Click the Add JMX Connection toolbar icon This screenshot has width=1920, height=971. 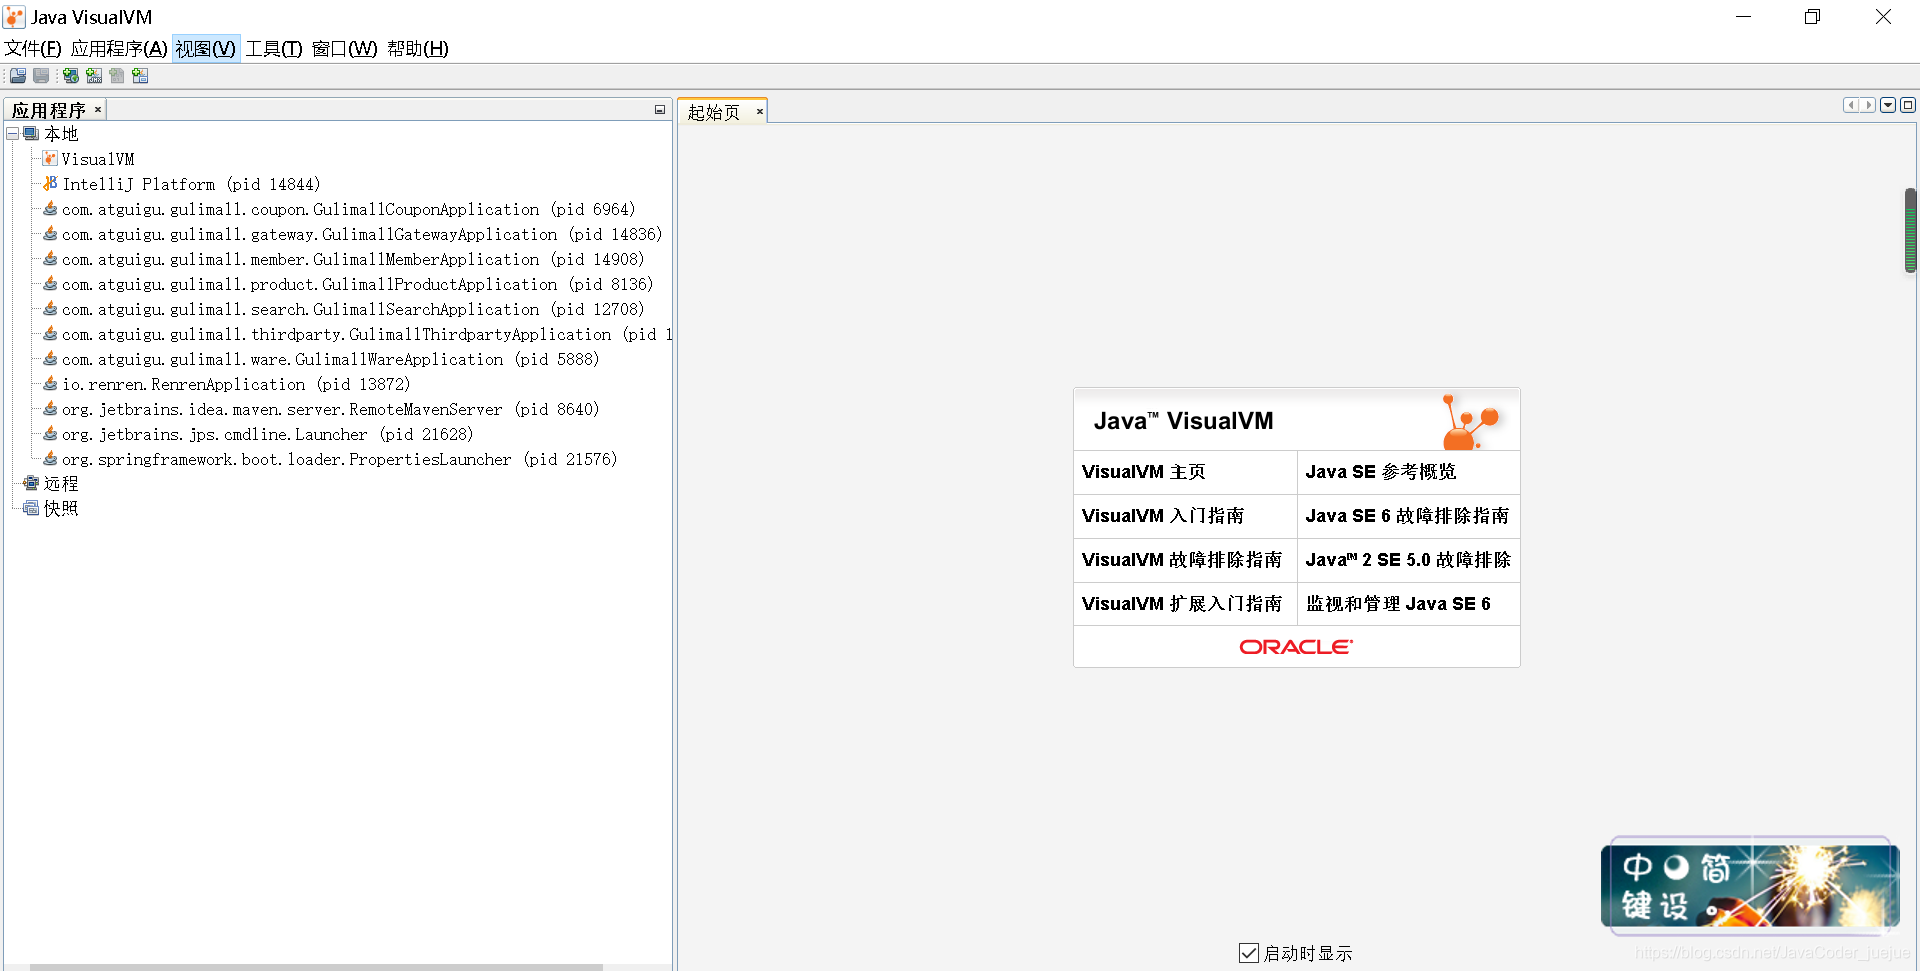pyautogui.click(x=94, y=76)
